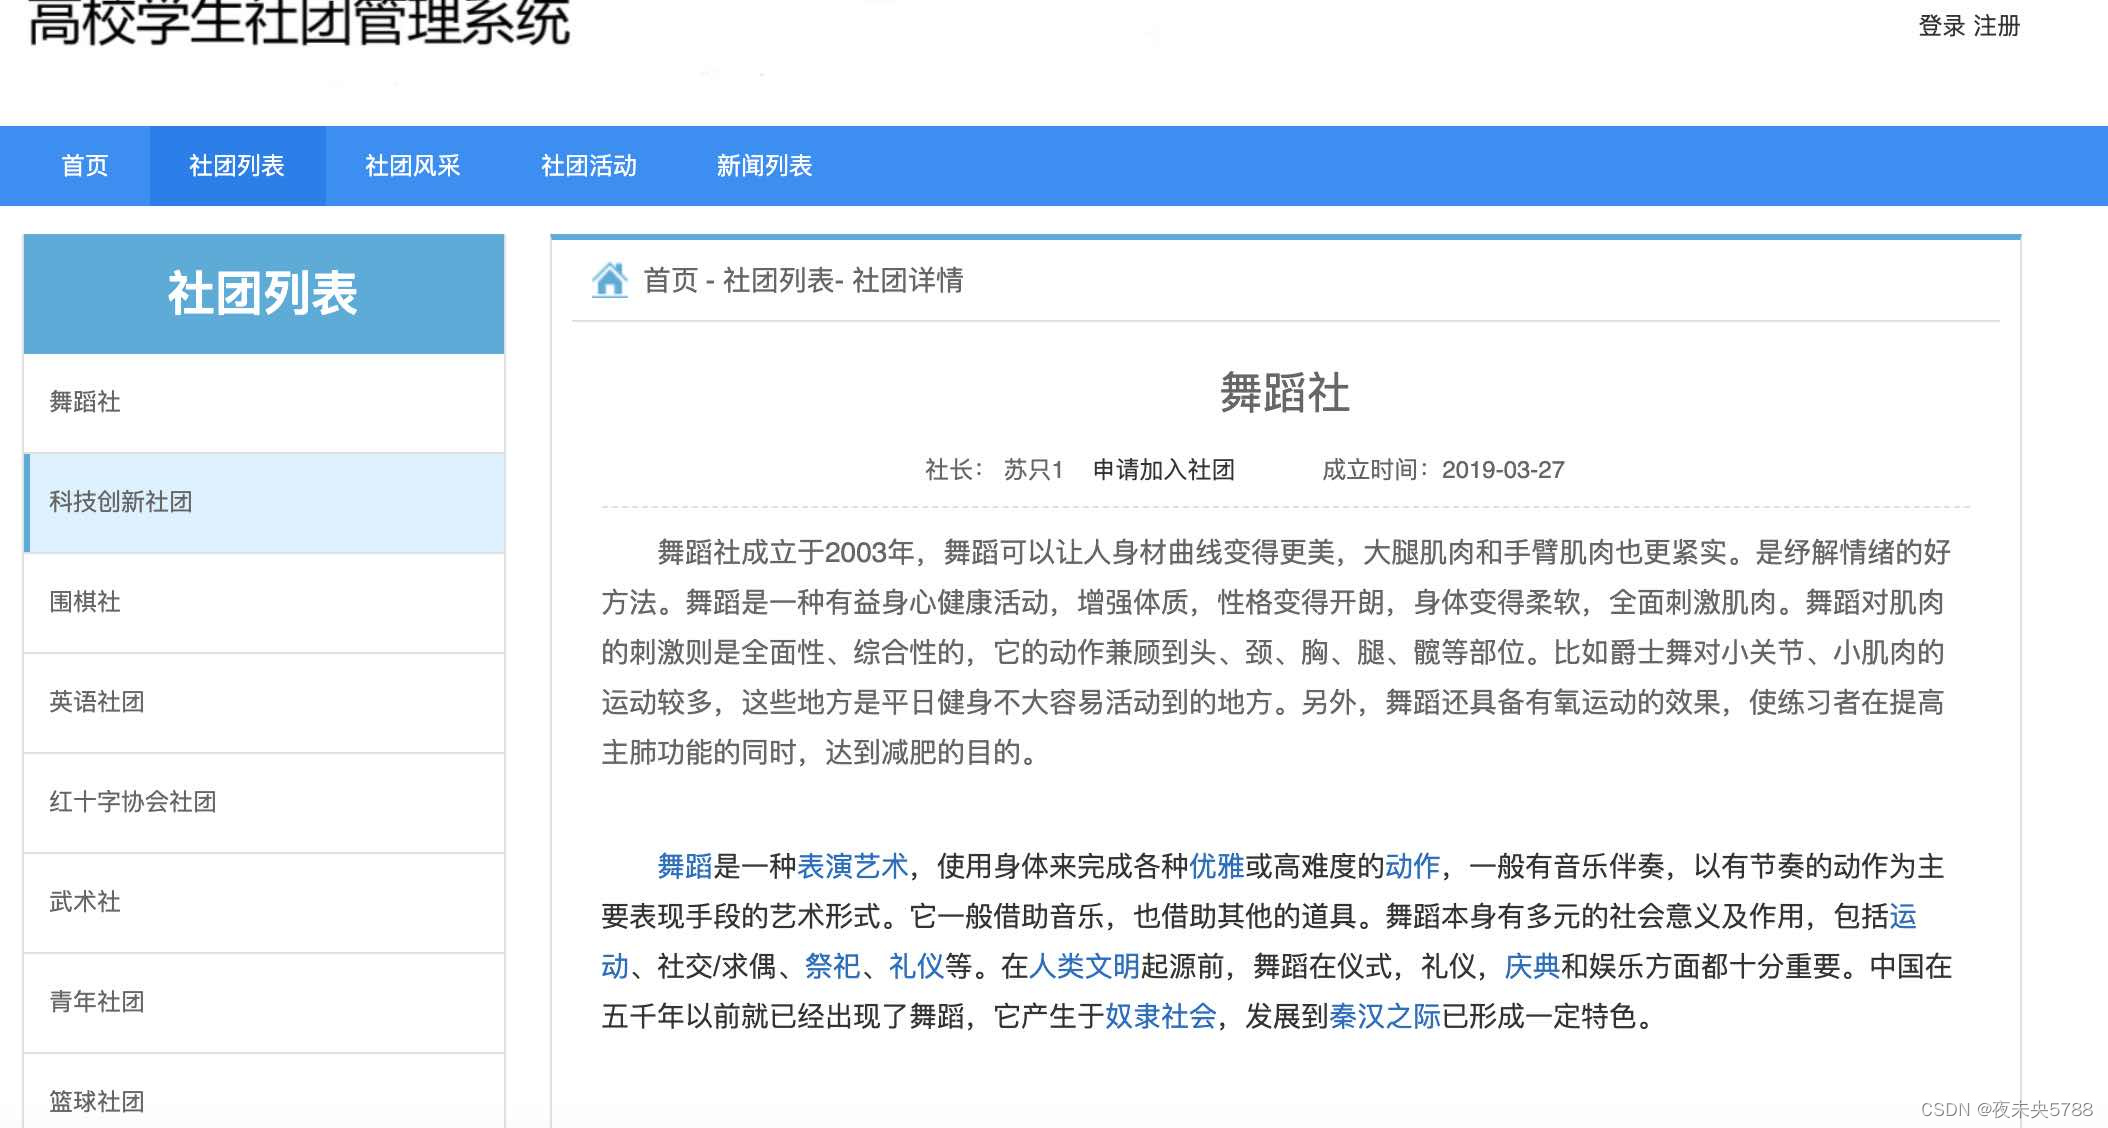This screenshot has width=2108, height=1128.
Task: Open 新闻列表 navigation tab
Action: (764, 166)
